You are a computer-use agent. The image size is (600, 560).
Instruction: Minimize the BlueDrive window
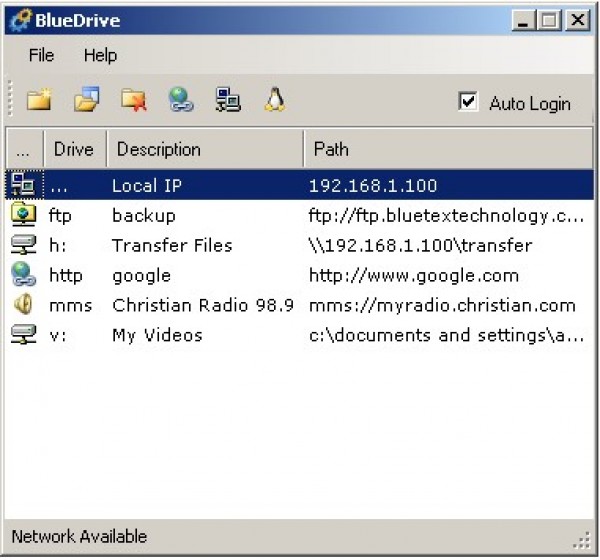tap(523, 20)
